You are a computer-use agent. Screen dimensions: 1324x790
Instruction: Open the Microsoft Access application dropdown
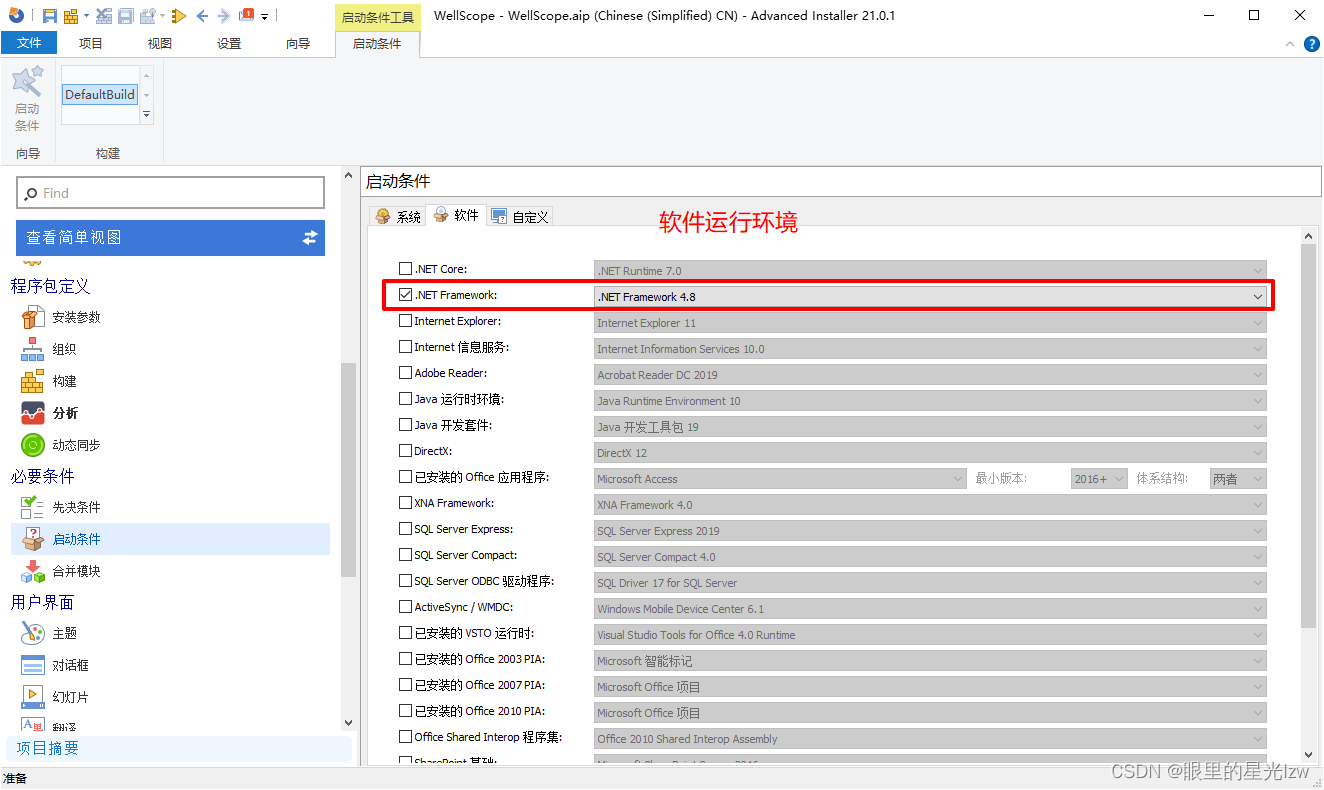[780, 478]
